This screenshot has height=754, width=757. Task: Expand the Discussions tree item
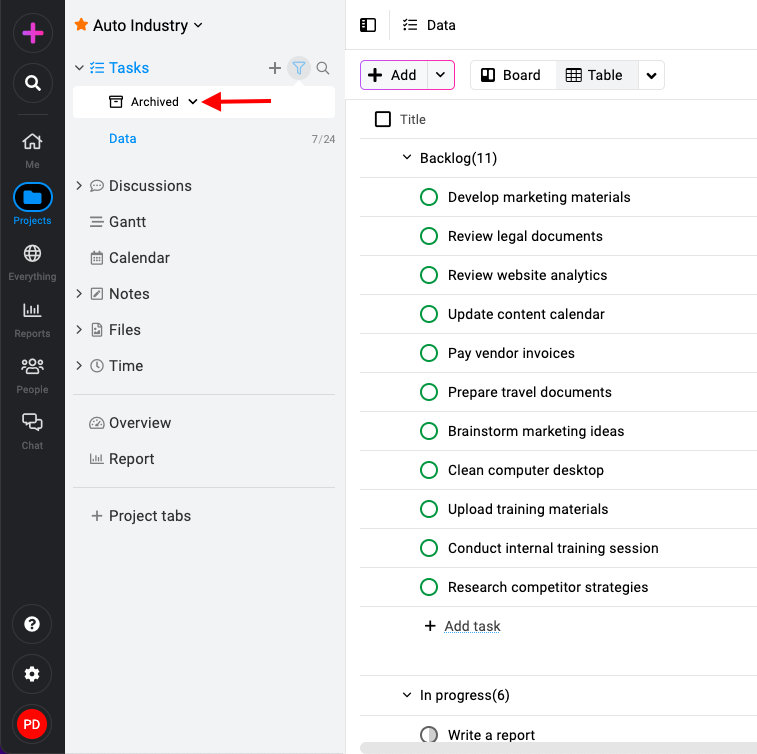click(x=79, y=186)
